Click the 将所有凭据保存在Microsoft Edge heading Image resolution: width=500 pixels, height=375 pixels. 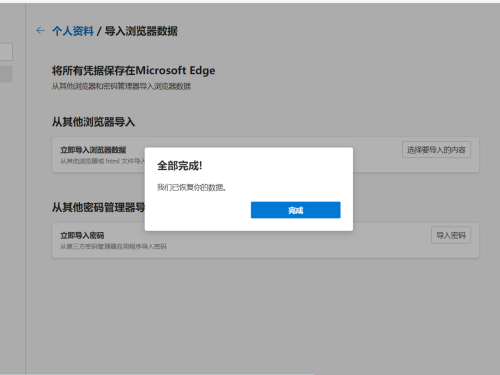click(x=133, y=70)
